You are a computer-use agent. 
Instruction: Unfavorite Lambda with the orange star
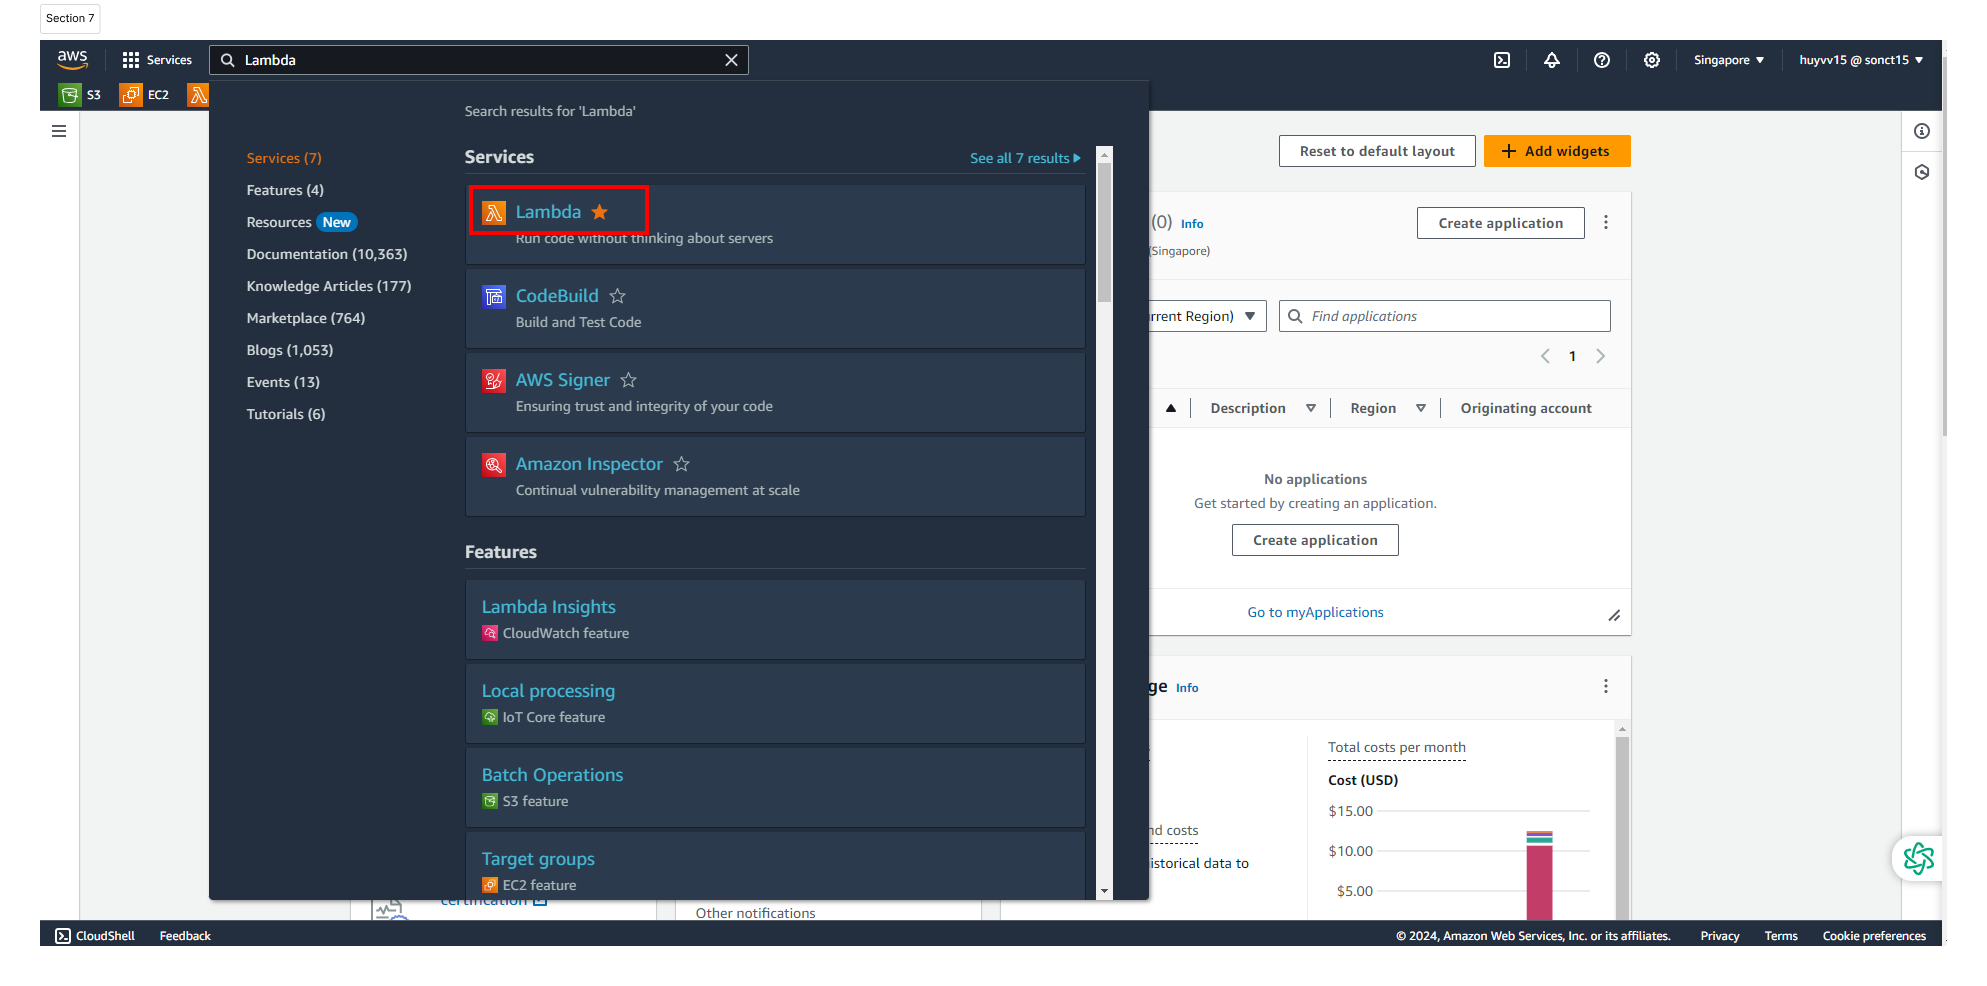click(x=600, y=212)
